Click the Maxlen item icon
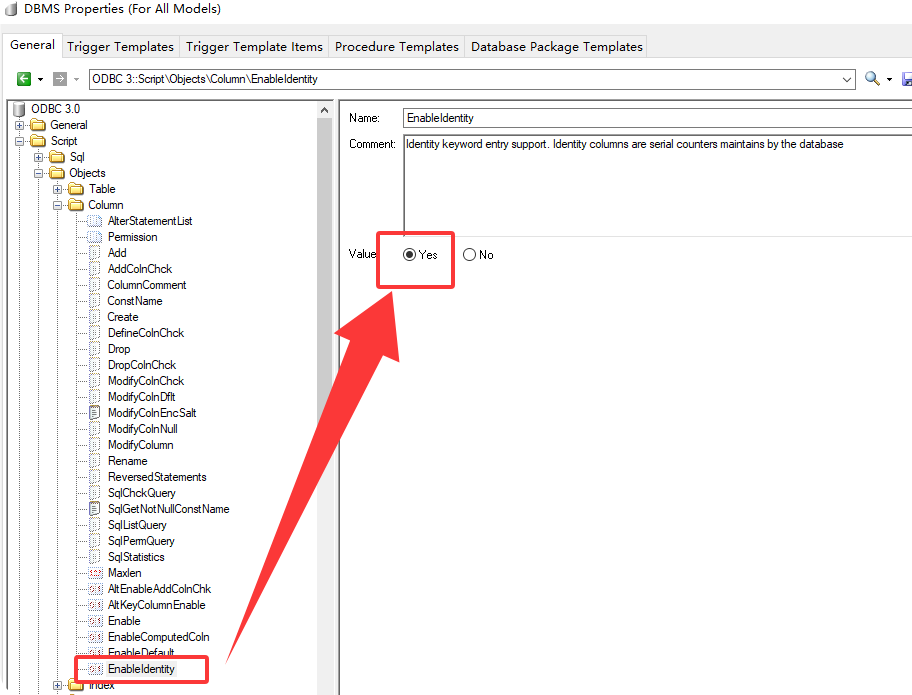 (95, 573)
